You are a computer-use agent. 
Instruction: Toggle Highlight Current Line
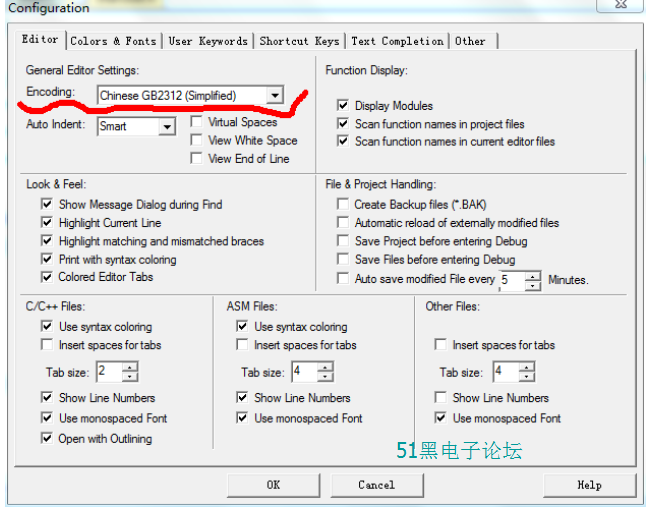tap(47, 222)
